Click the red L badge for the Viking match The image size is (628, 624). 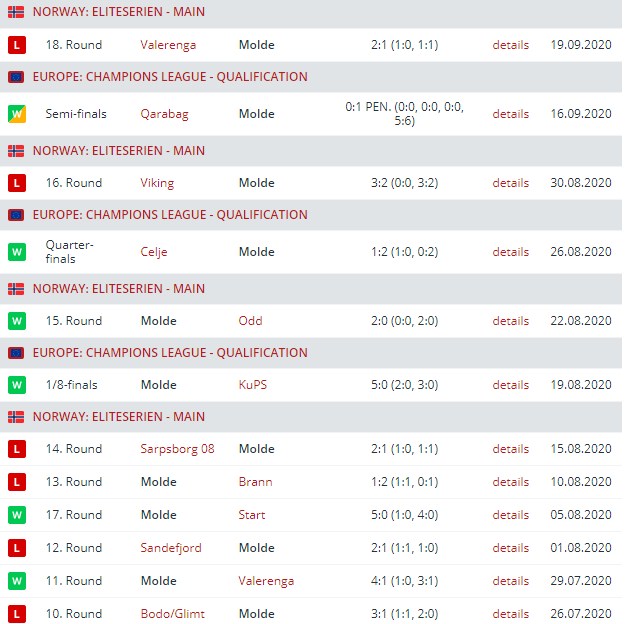pyautogui.click(x=16, y=183)
